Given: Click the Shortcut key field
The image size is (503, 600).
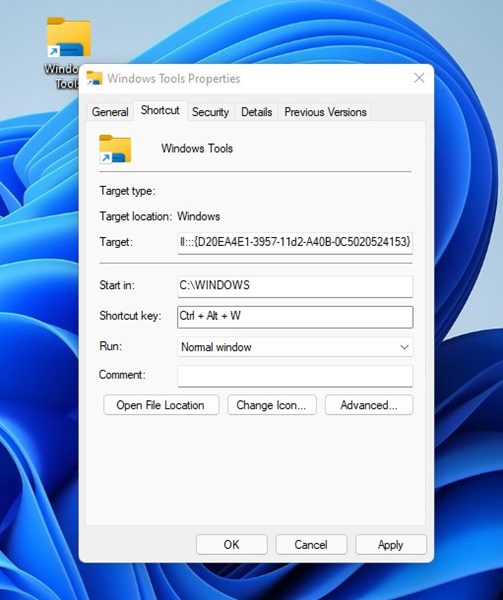Looking at the screenshot, I should click(295, 317).
